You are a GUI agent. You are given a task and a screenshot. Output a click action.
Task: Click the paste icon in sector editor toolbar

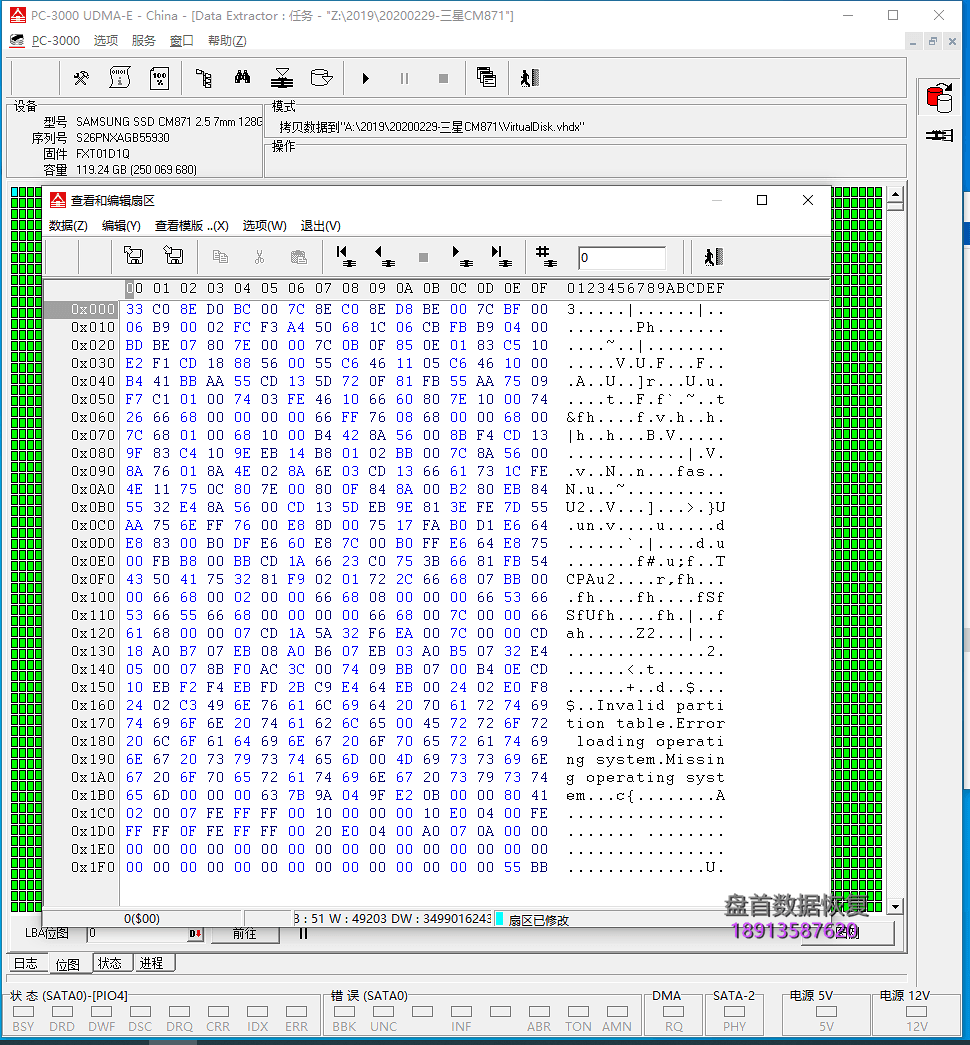click(299, 257)
